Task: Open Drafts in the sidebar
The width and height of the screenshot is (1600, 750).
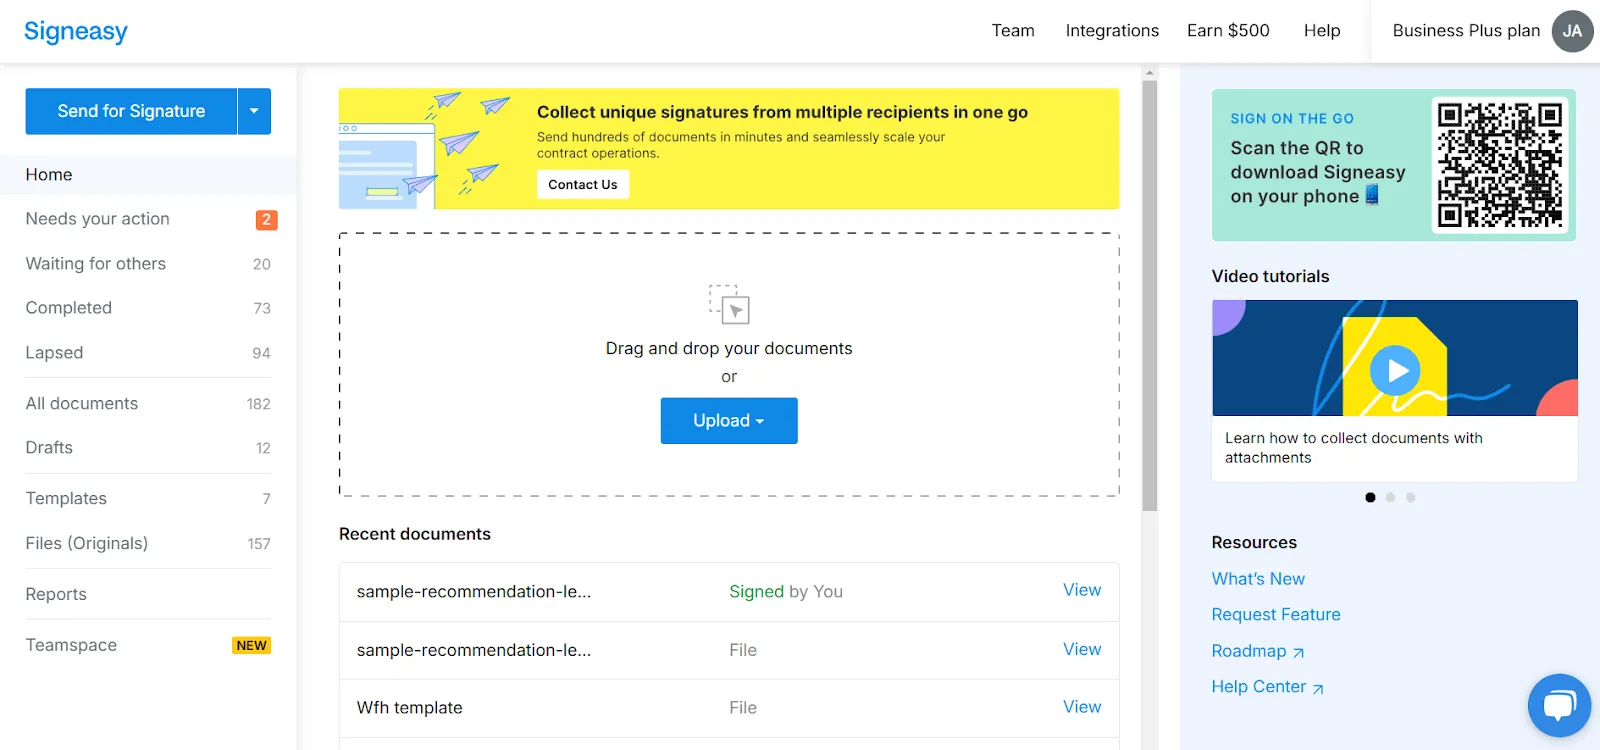Action: (148, 448)
